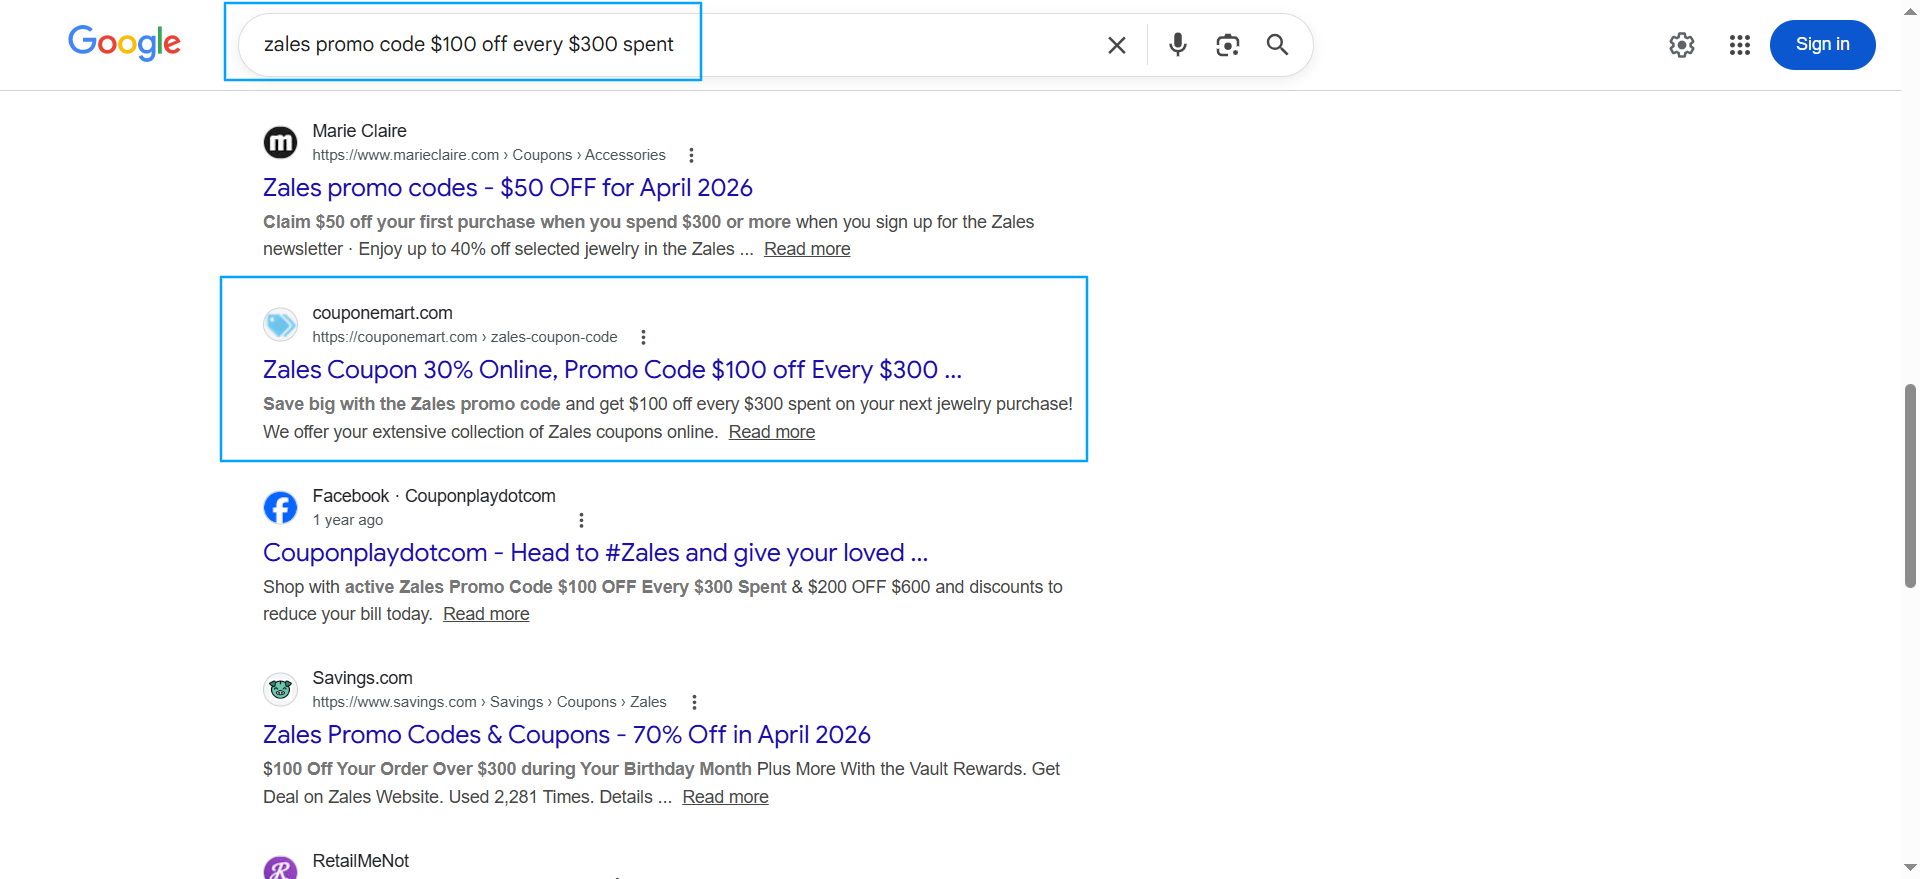This screenshot has width=1920, height=879.
Task: Open more options for Facebook result
Action: pyautogui.click(x=581, y=520)
